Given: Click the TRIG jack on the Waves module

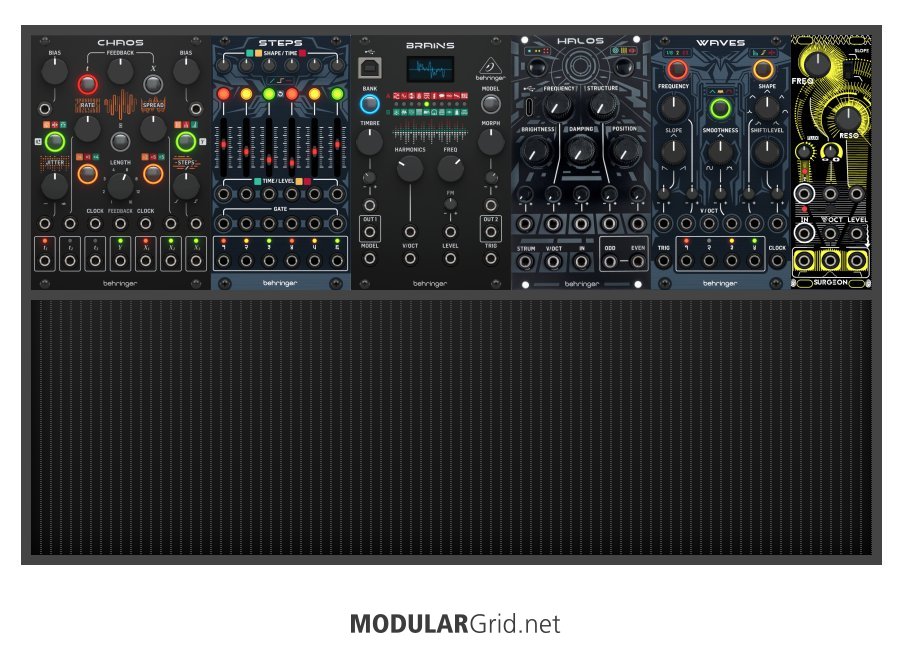Looking at the screenshot, I should tap(664, 261).
